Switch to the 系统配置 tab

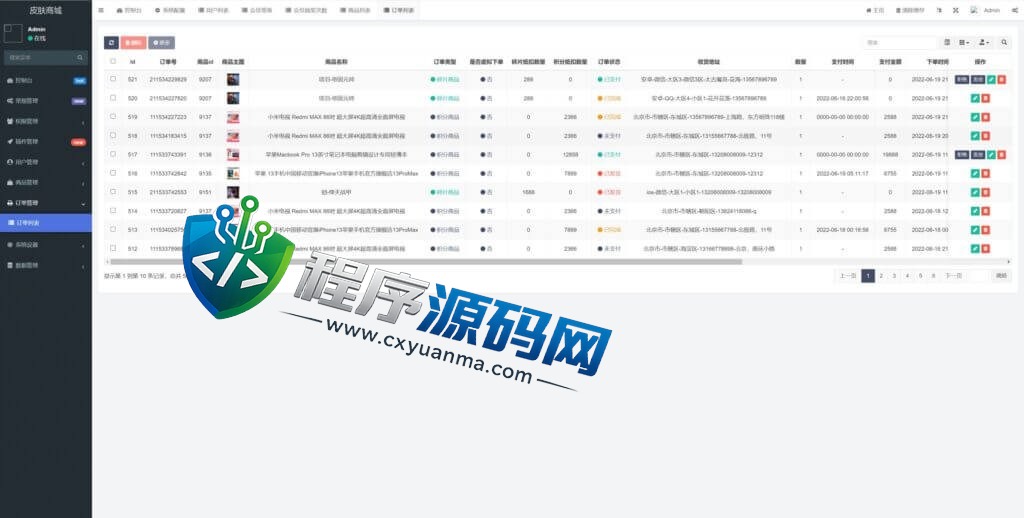pos(169,10)
